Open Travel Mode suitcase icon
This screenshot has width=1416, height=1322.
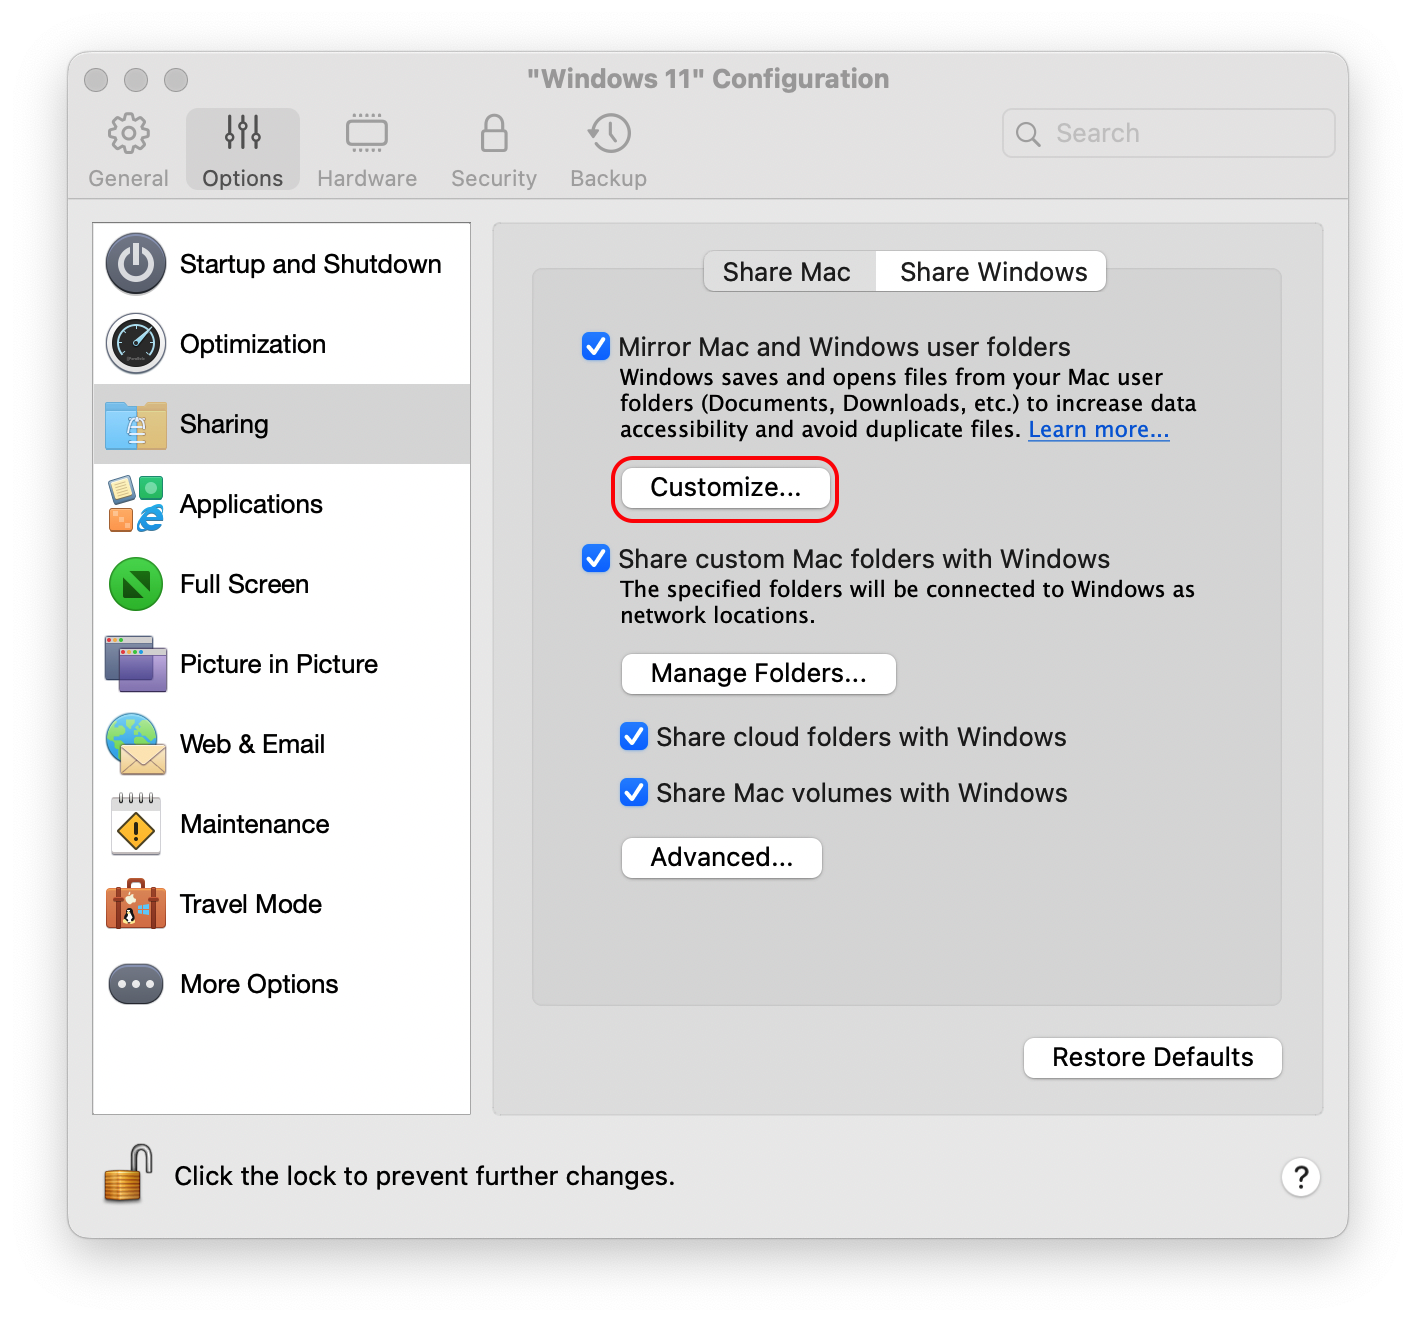click(136, 904)
